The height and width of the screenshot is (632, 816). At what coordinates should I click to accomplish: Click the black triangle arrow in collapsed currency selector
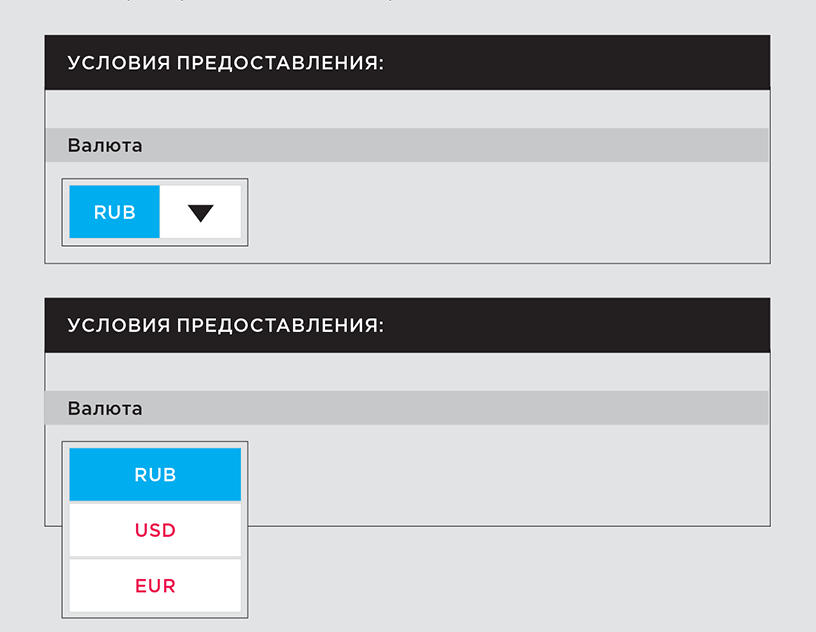coord(201,213)
